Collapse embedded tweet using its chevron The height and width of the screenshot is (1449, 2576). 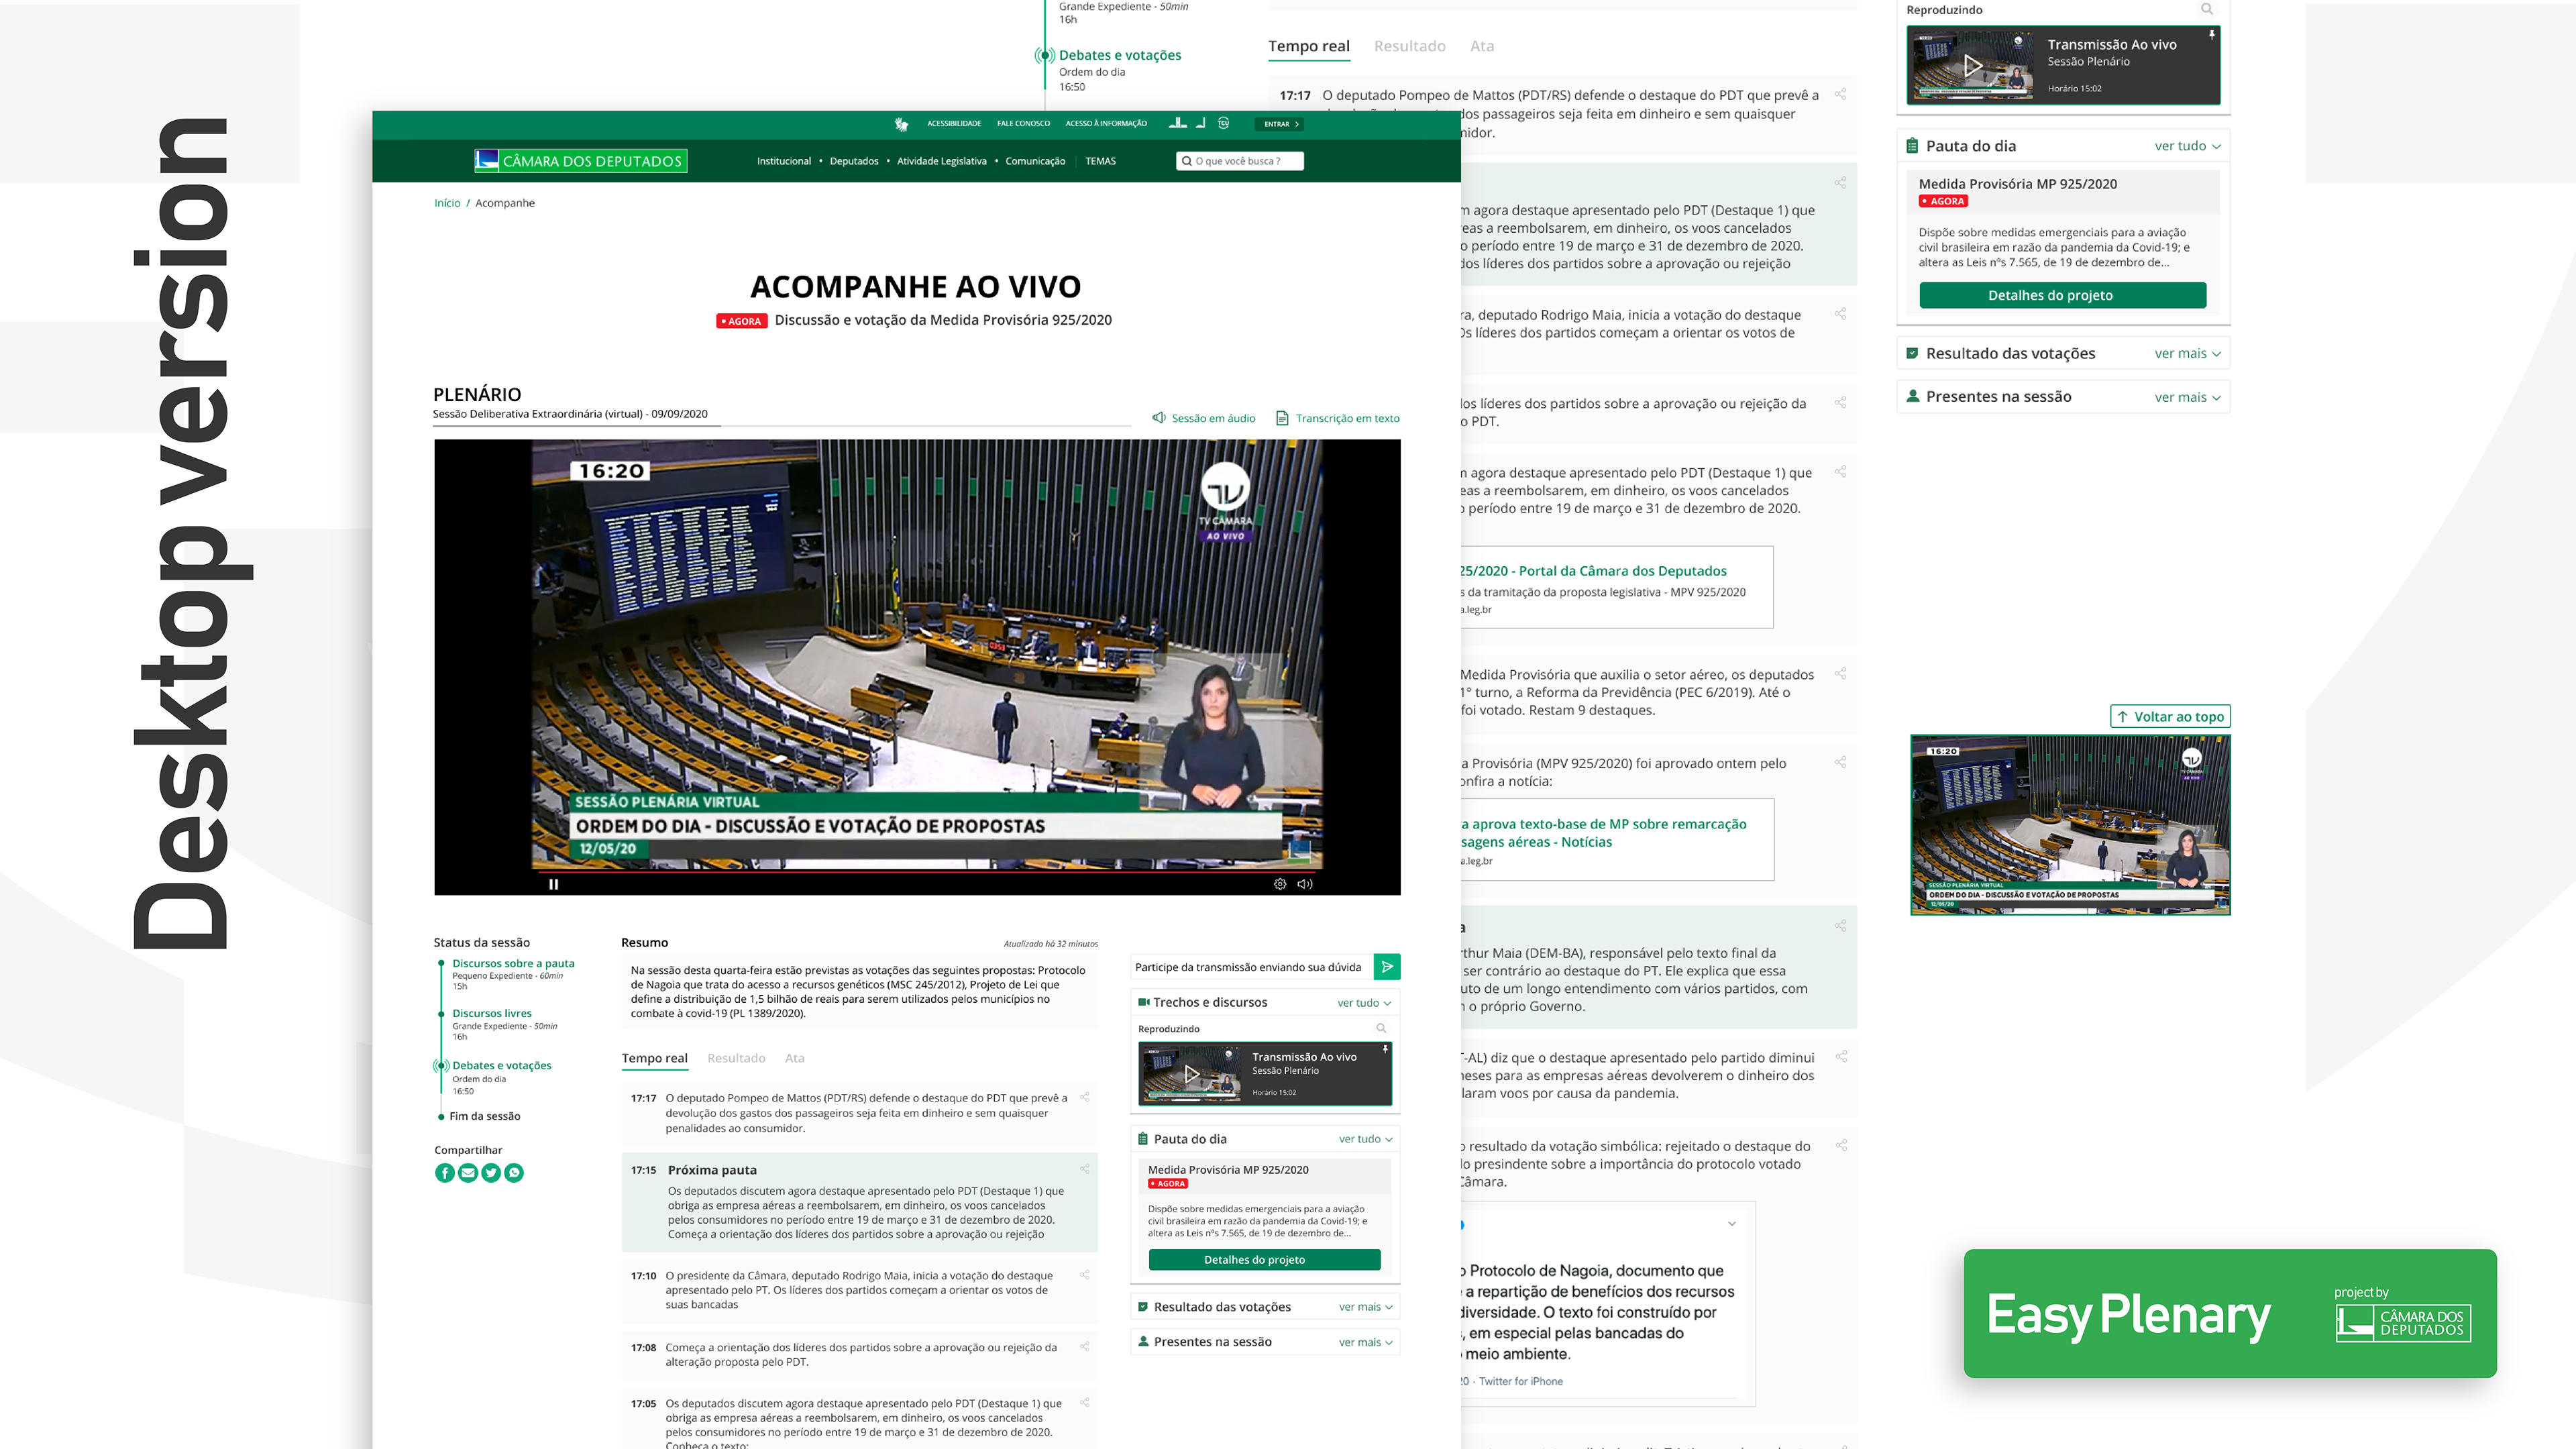[1732, 1224]
